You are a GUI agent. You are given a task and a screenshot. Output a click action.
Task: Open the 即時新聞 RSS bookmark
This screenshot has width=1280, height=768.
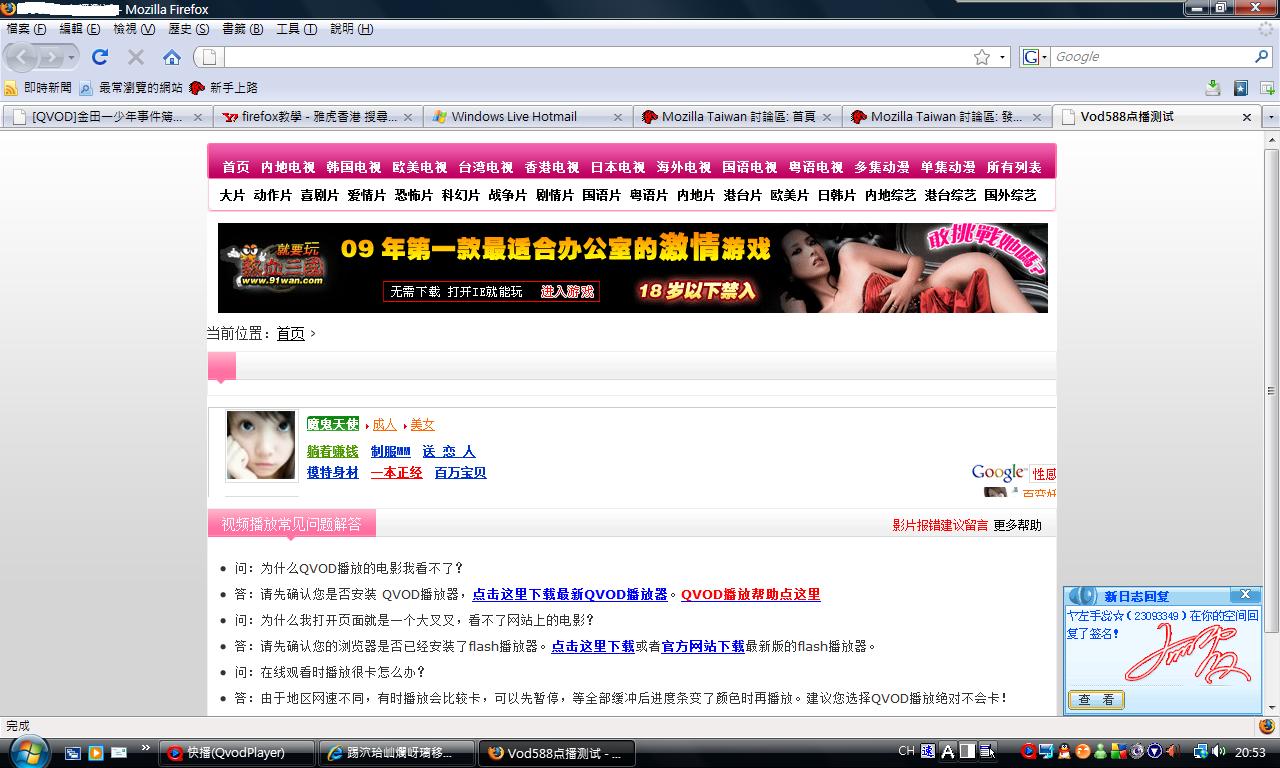(x=39, y=88)
